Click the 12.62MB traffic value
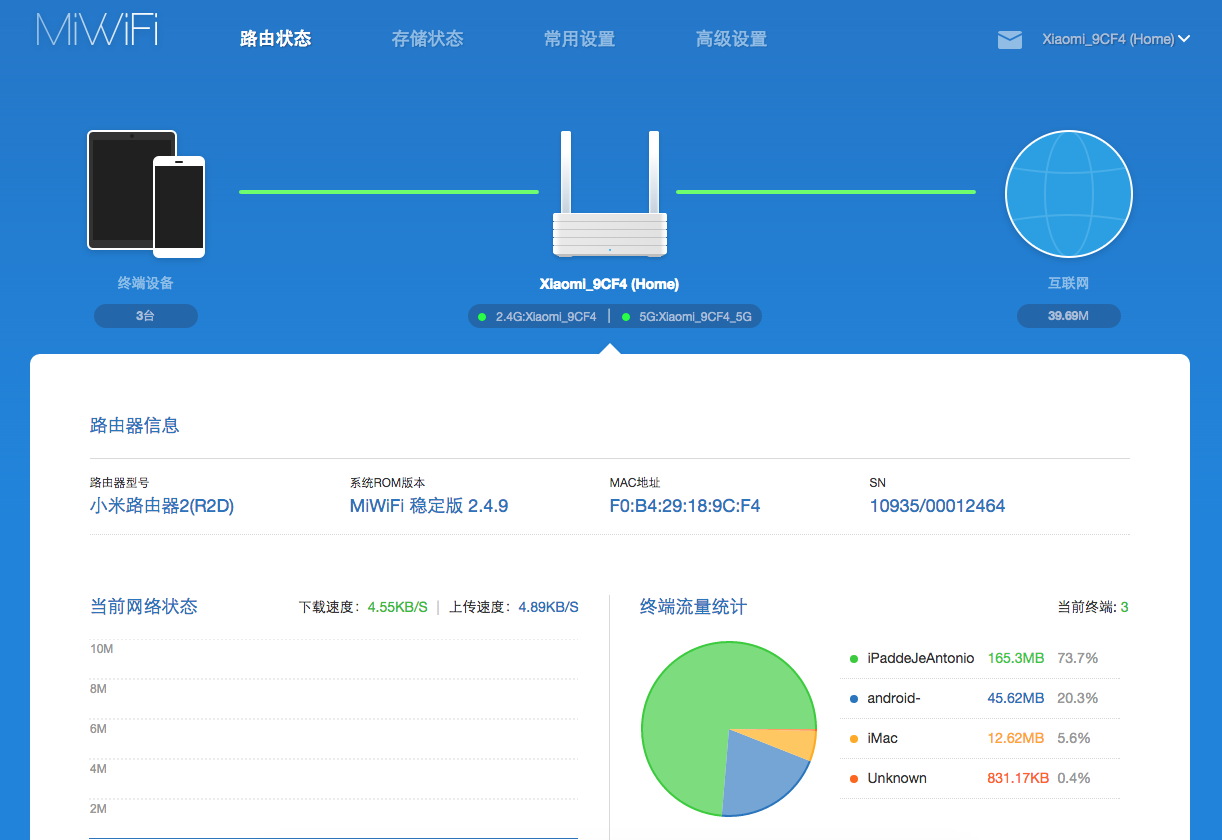The width and height of the screenshot is (1222, 840). tap(1016, 738)
